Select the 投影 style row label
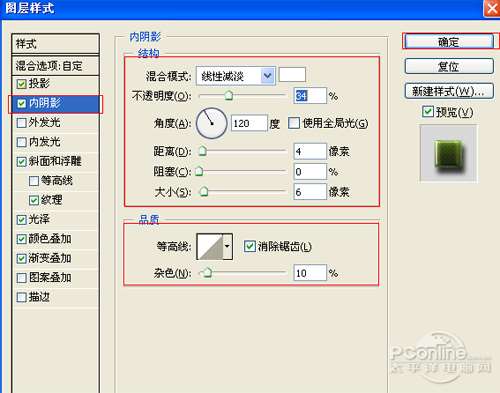This screenshot has height=393, width=500. pyautogui.click(x=39, y=83)
